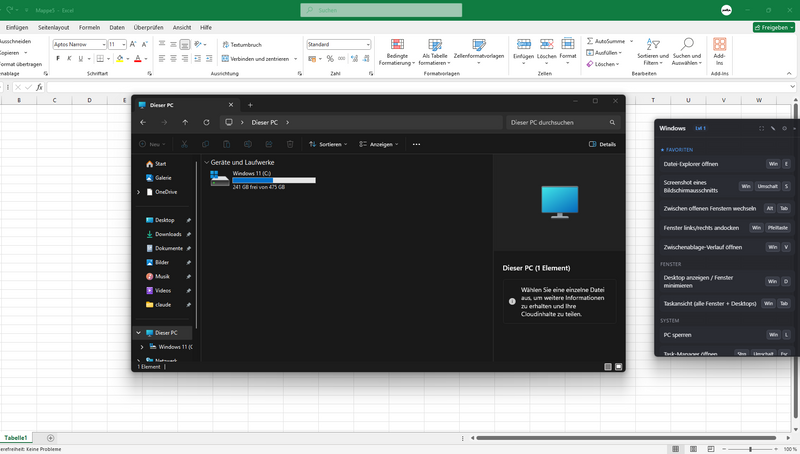Click the text orientation icon

pos(198,44)
